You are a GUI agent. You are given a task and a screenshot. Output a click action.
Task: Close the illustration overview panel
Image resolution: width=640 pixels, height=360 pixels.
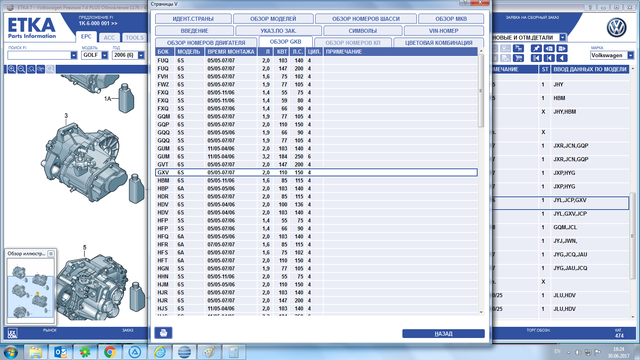51,254
